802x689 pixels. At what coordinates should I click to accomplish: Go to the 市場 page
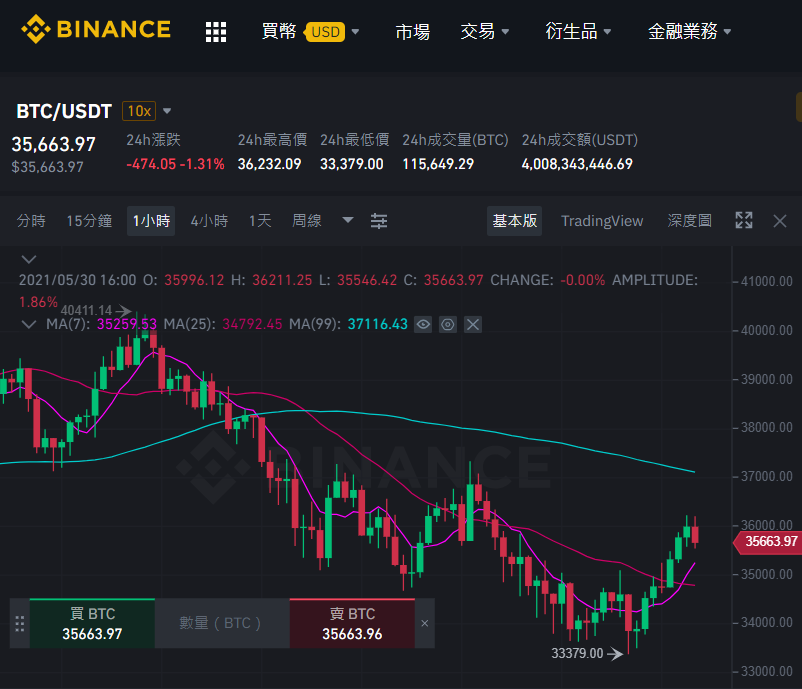[x=412, y=32]
